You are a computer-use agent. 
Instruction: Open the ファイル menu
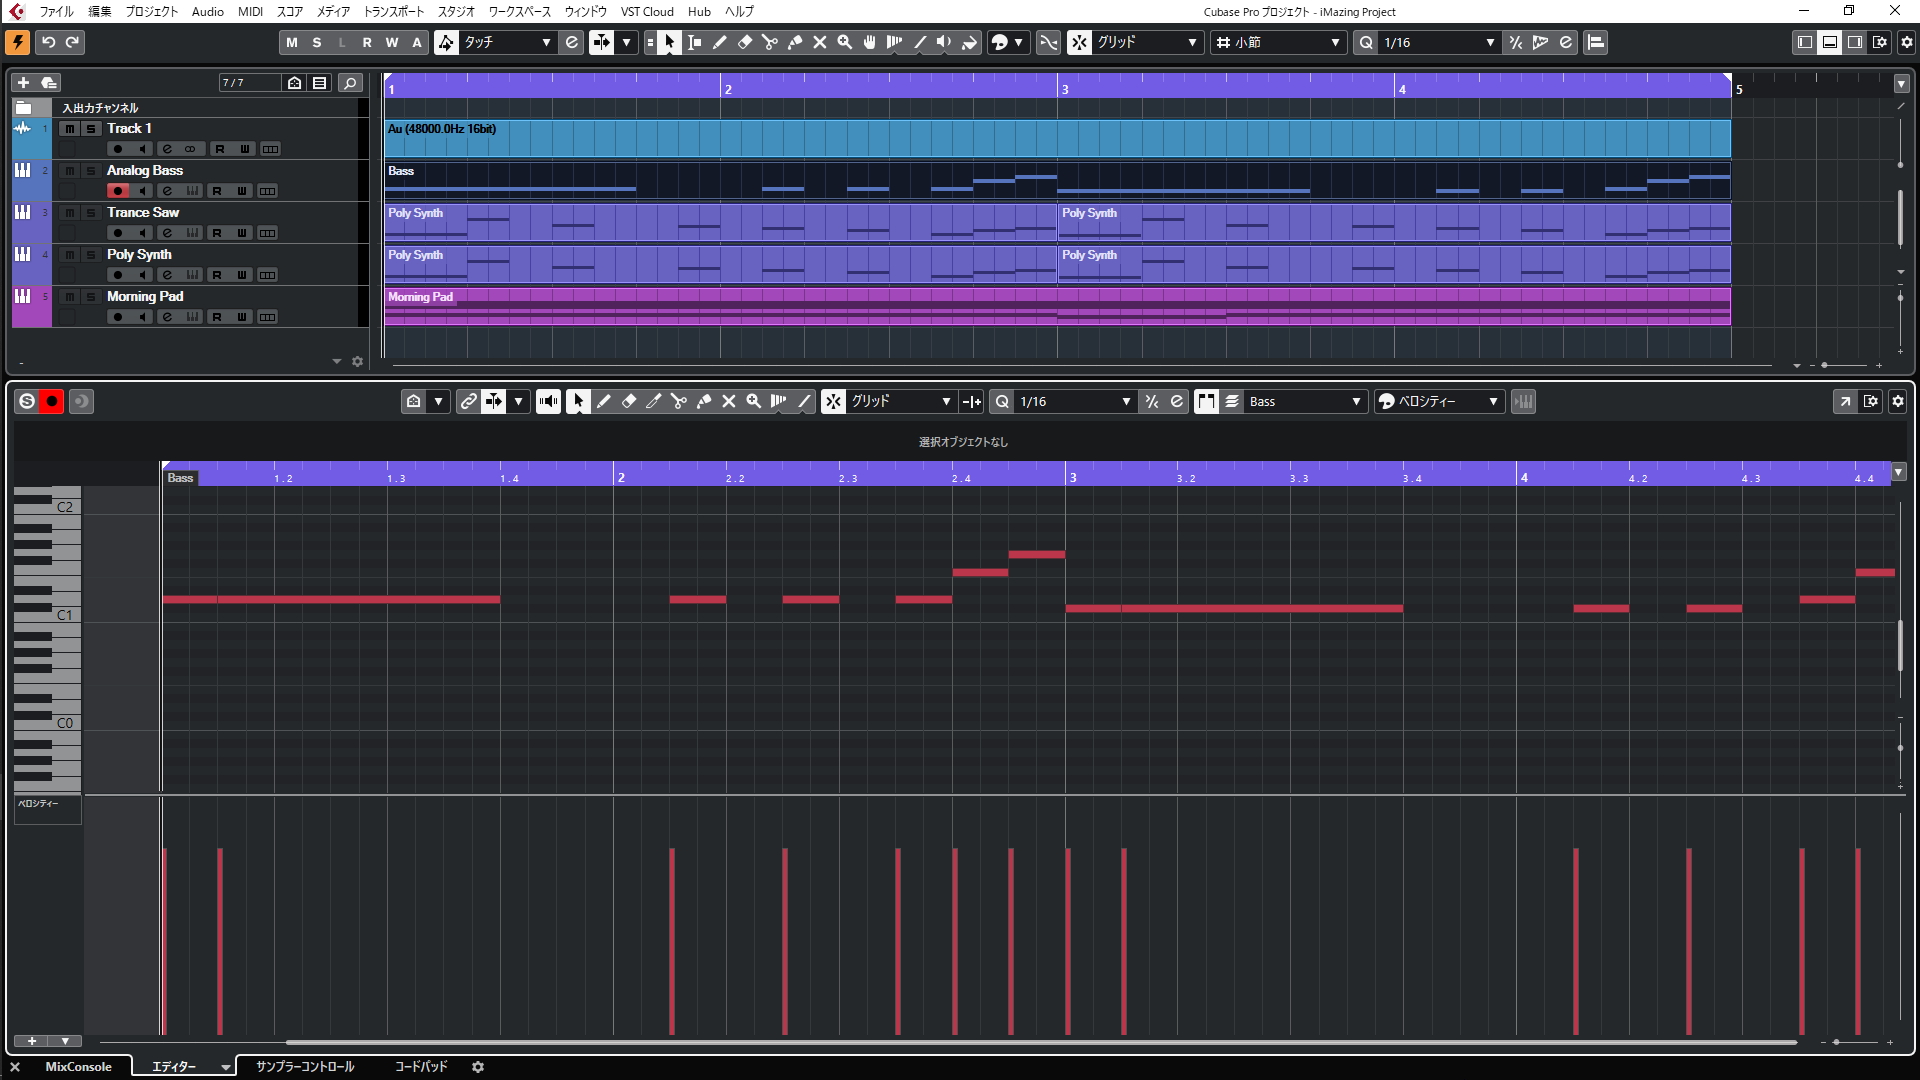[56, 11]
